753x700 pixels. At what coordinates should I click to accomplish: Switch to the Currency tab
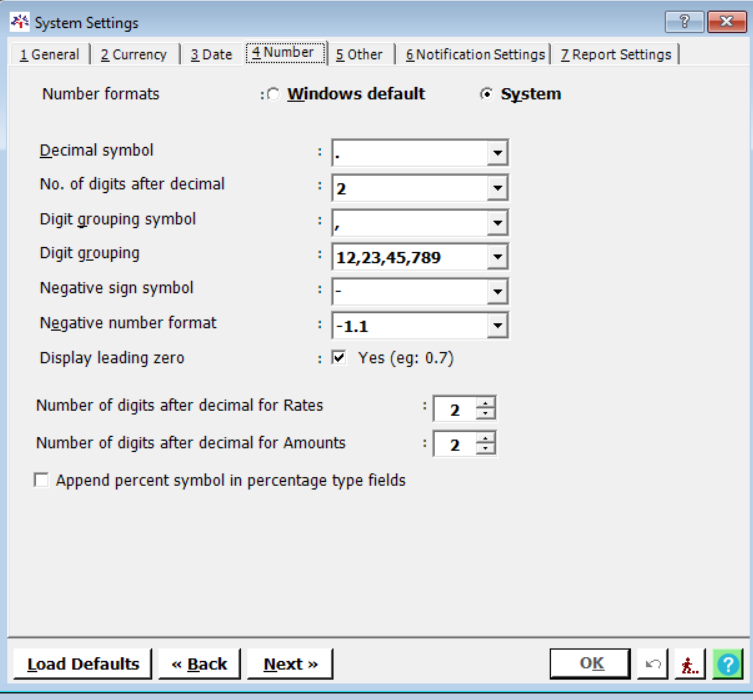pos(134,55)
